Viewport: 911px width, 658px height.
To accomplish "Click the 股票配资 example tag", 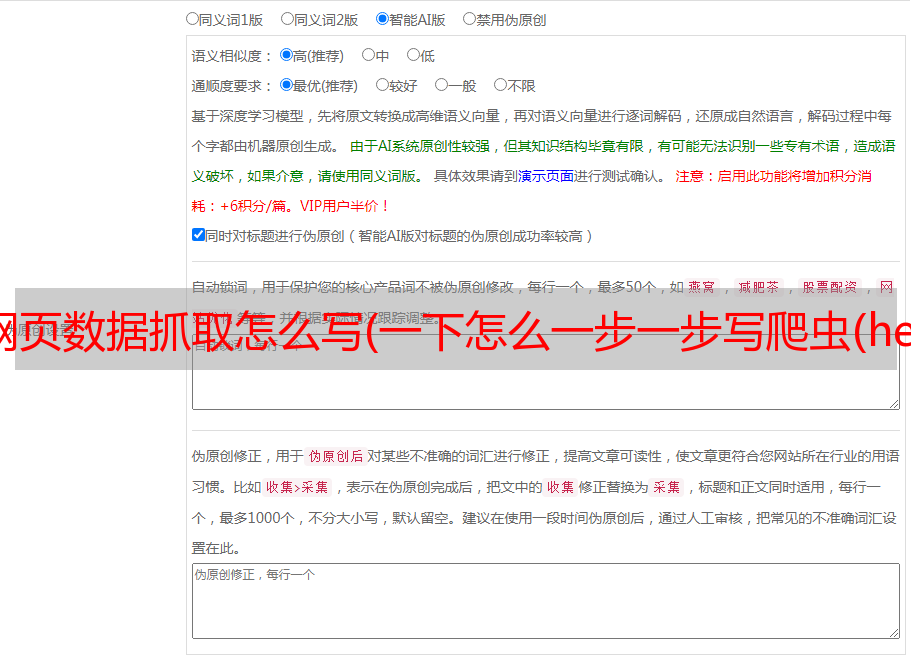I will click(830, 287).
